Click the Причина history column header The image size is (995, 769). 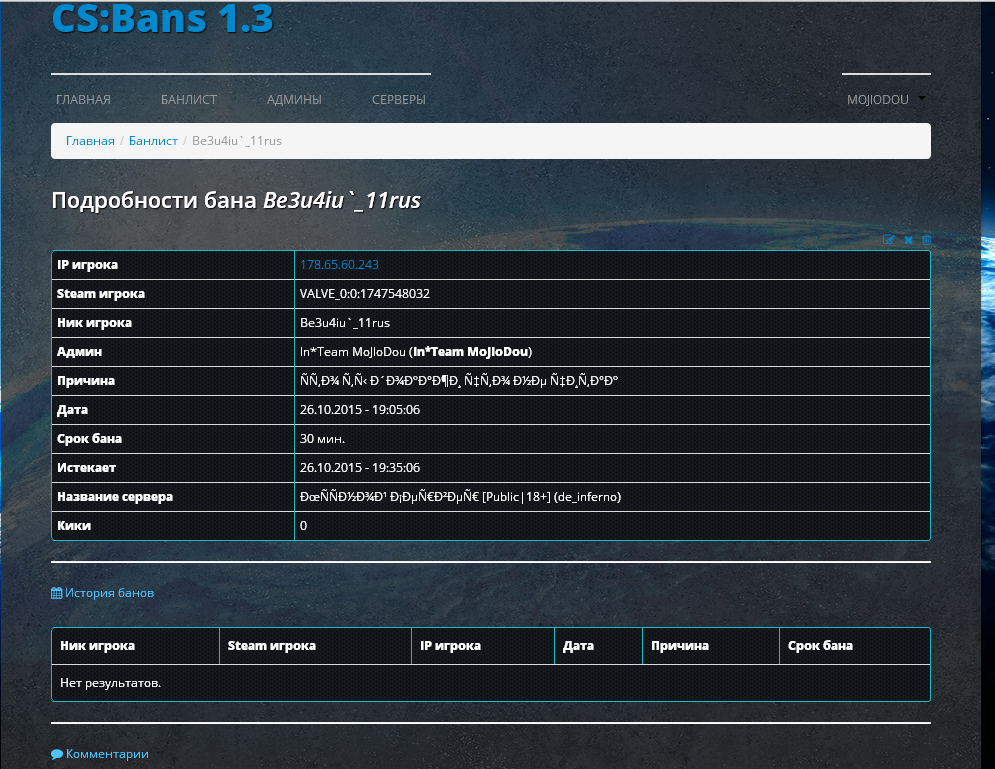tap(680, 646)
